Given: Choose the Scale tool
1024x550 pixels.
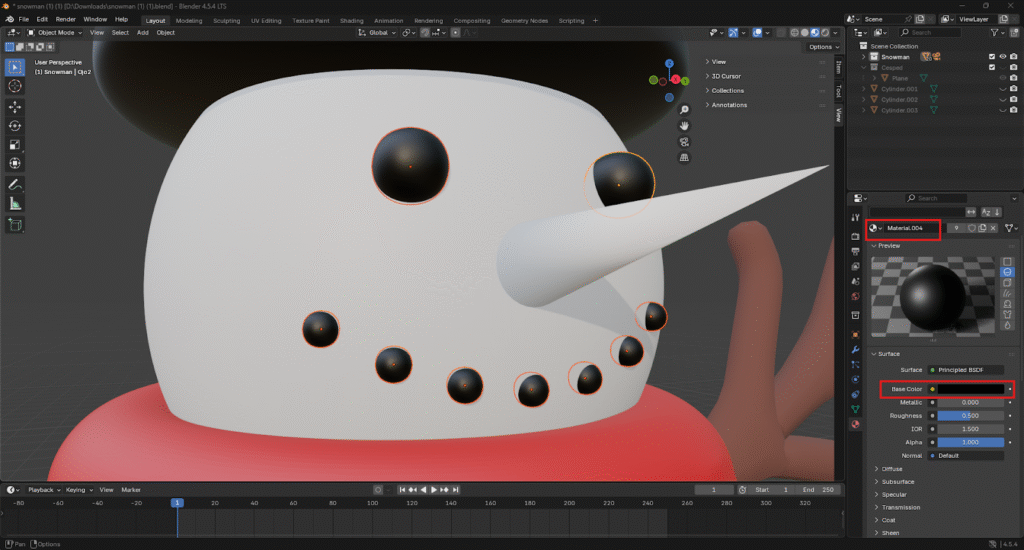Looking at the screenshot, I should (x=15, y=144).
